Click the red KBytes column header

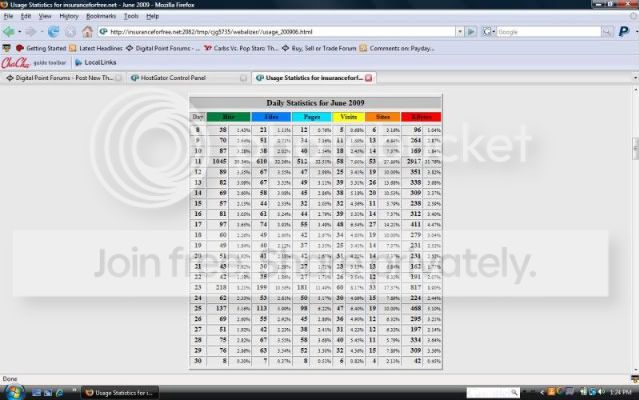[x=421, y=117]
